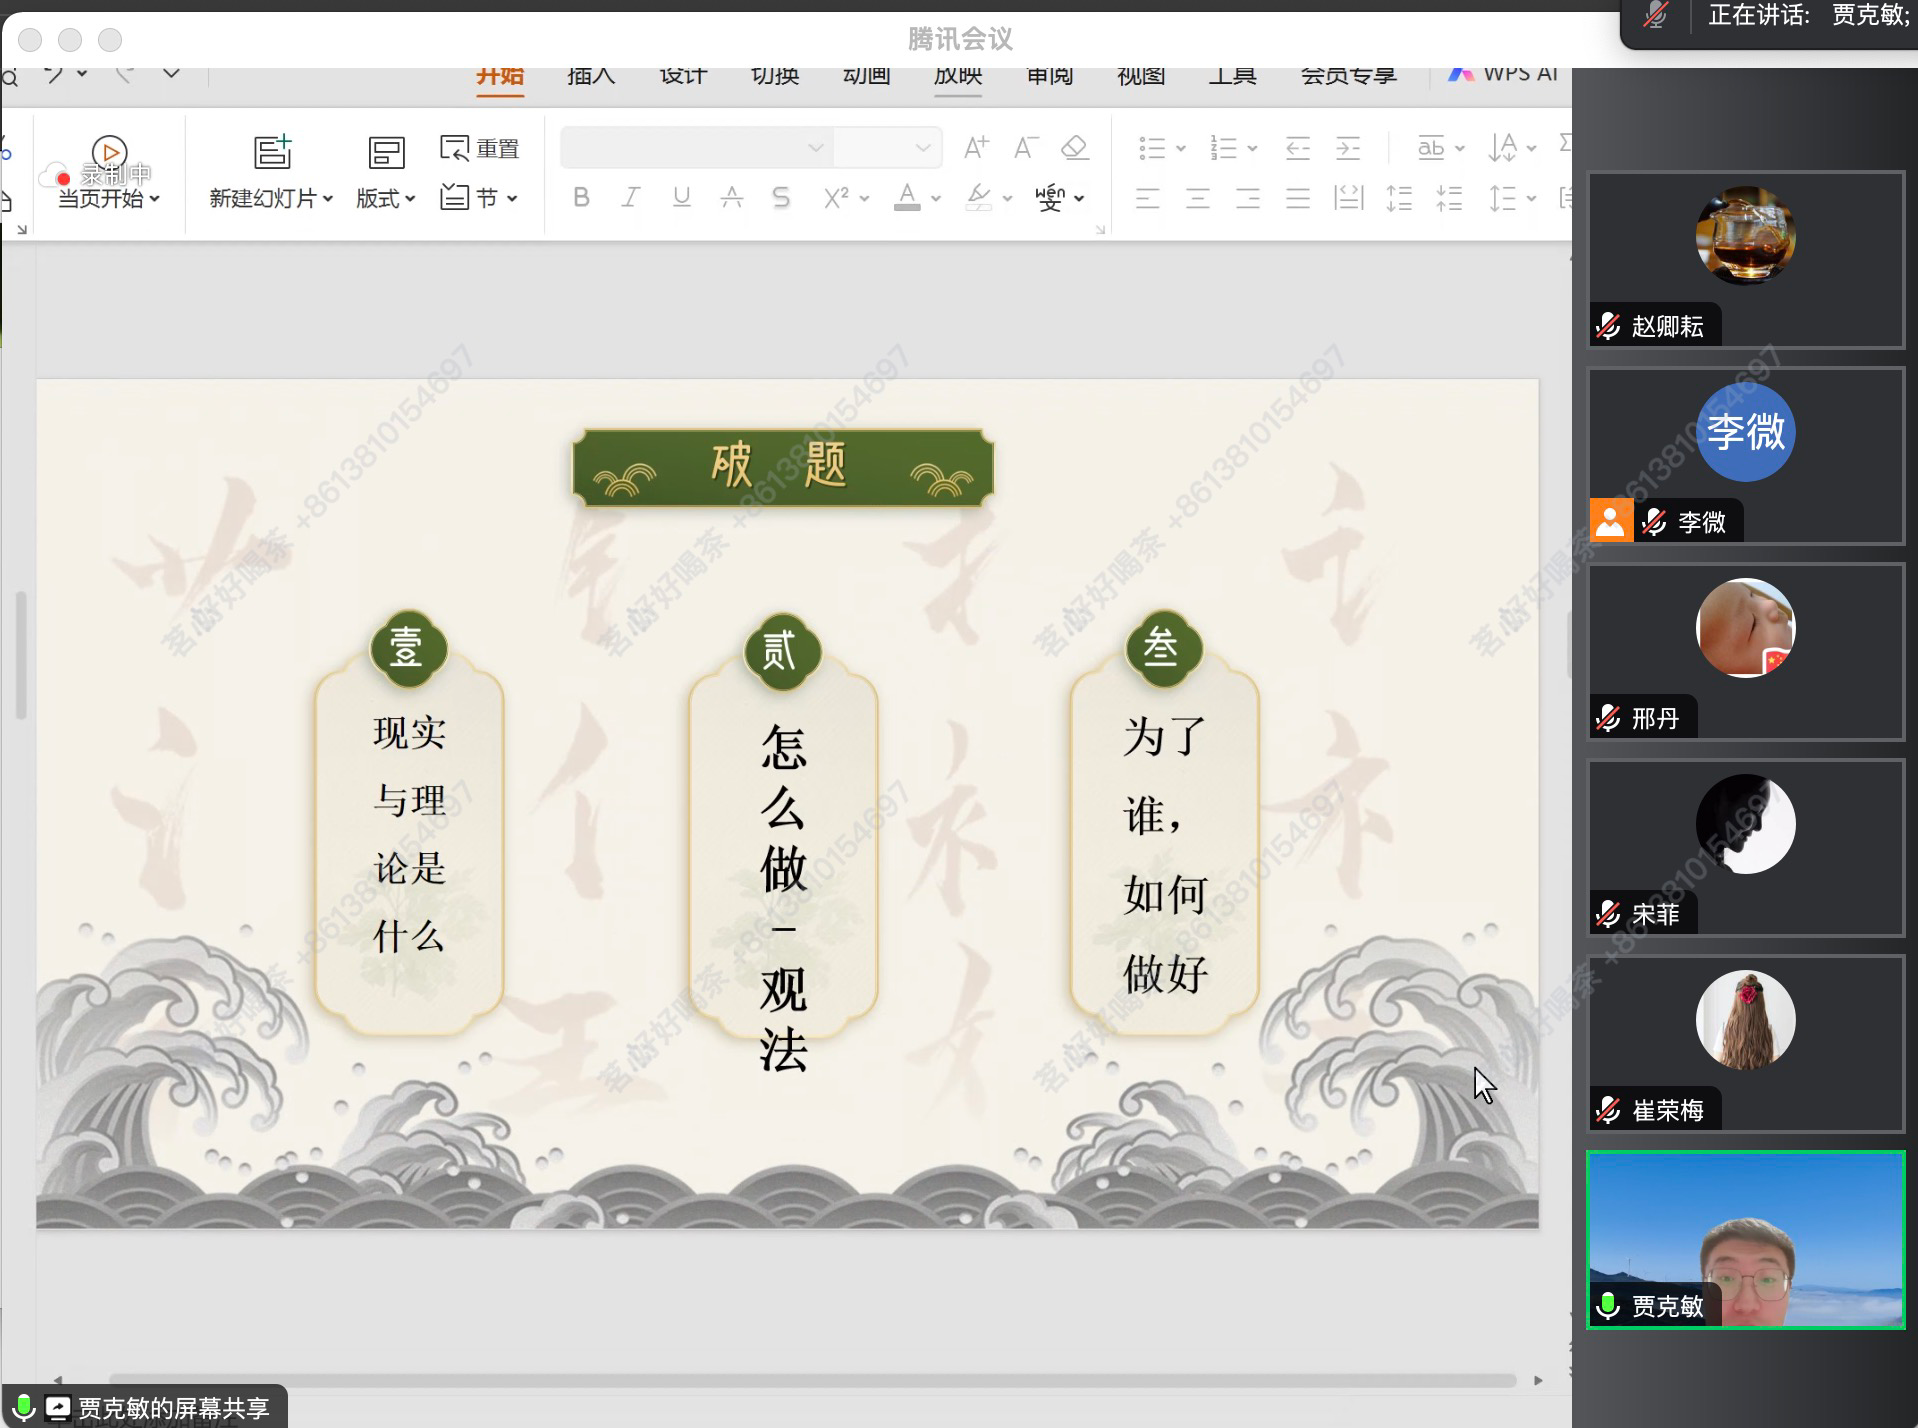Click the text highlight color icon
Screen dimensions: 1918x1428
[x=979, y=197]
